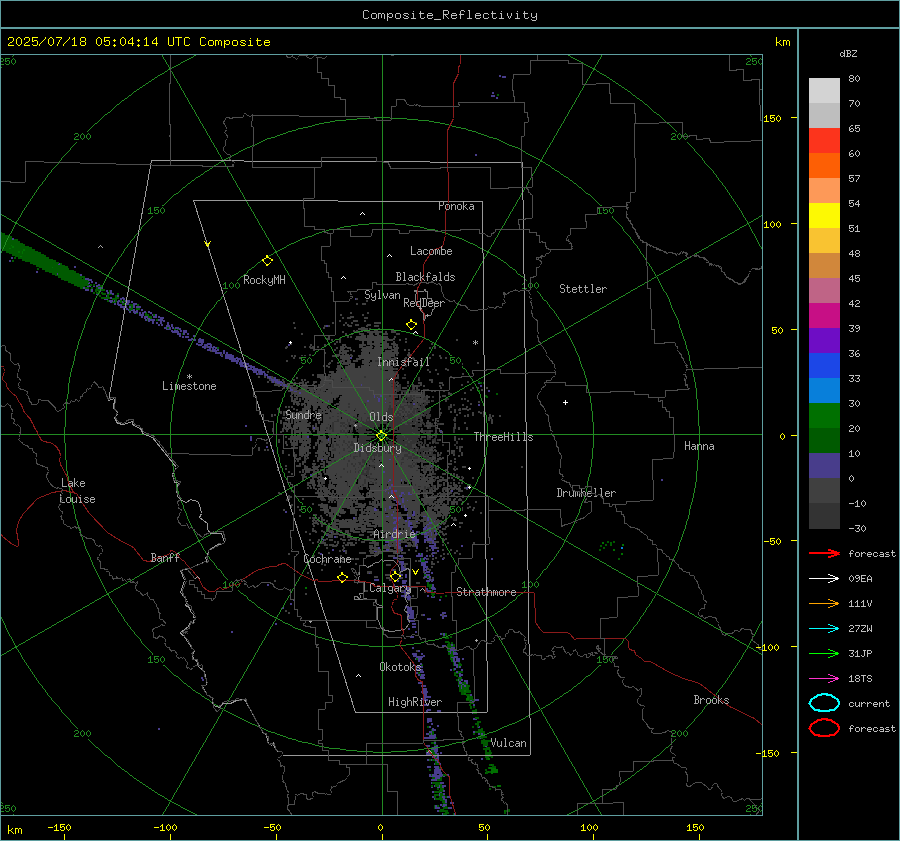This screenshot has width=900, height=841.
Task: Click the Drumheller label
Action: coord(586,493)
